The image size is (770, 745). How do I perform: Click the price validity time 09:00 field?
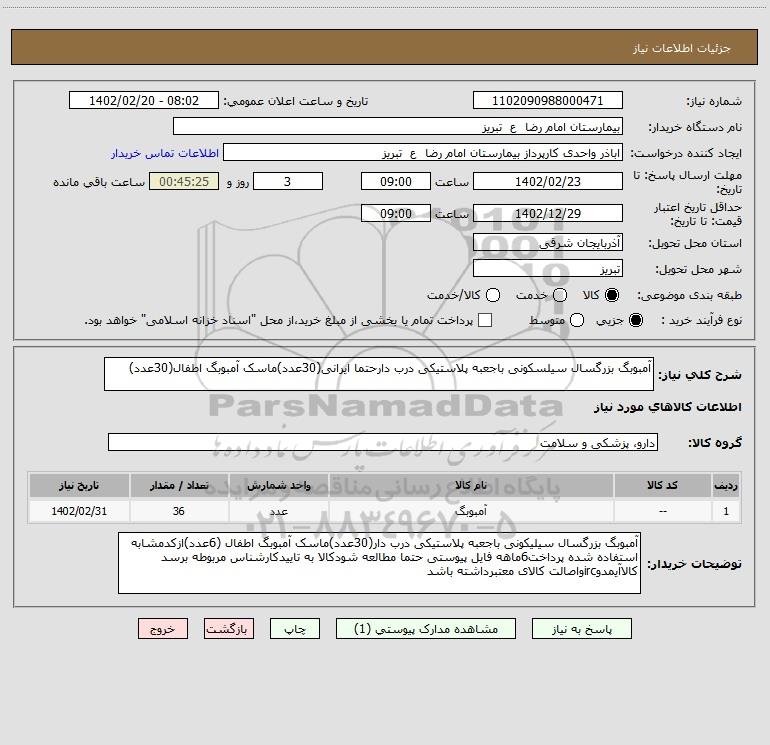coord(396,213)
